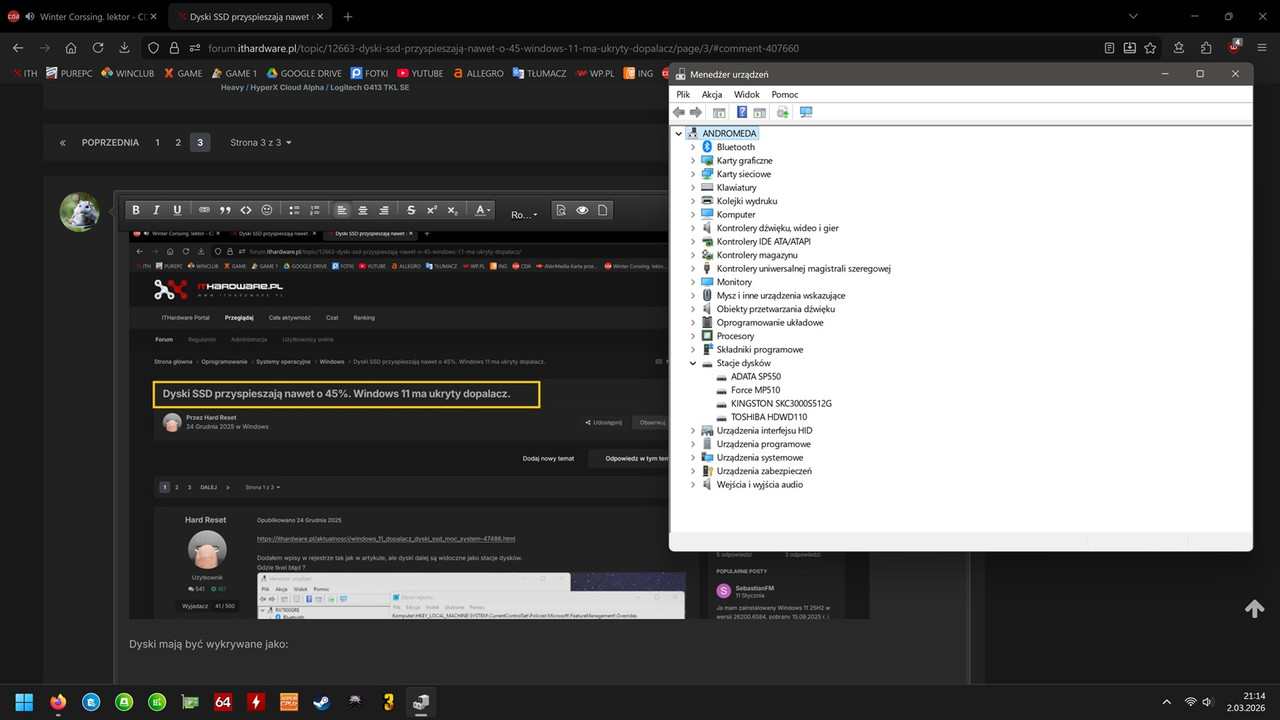Open the Strona 3 z 3 page dropdown
1280x720 pixels.
(x=261, y=143)
